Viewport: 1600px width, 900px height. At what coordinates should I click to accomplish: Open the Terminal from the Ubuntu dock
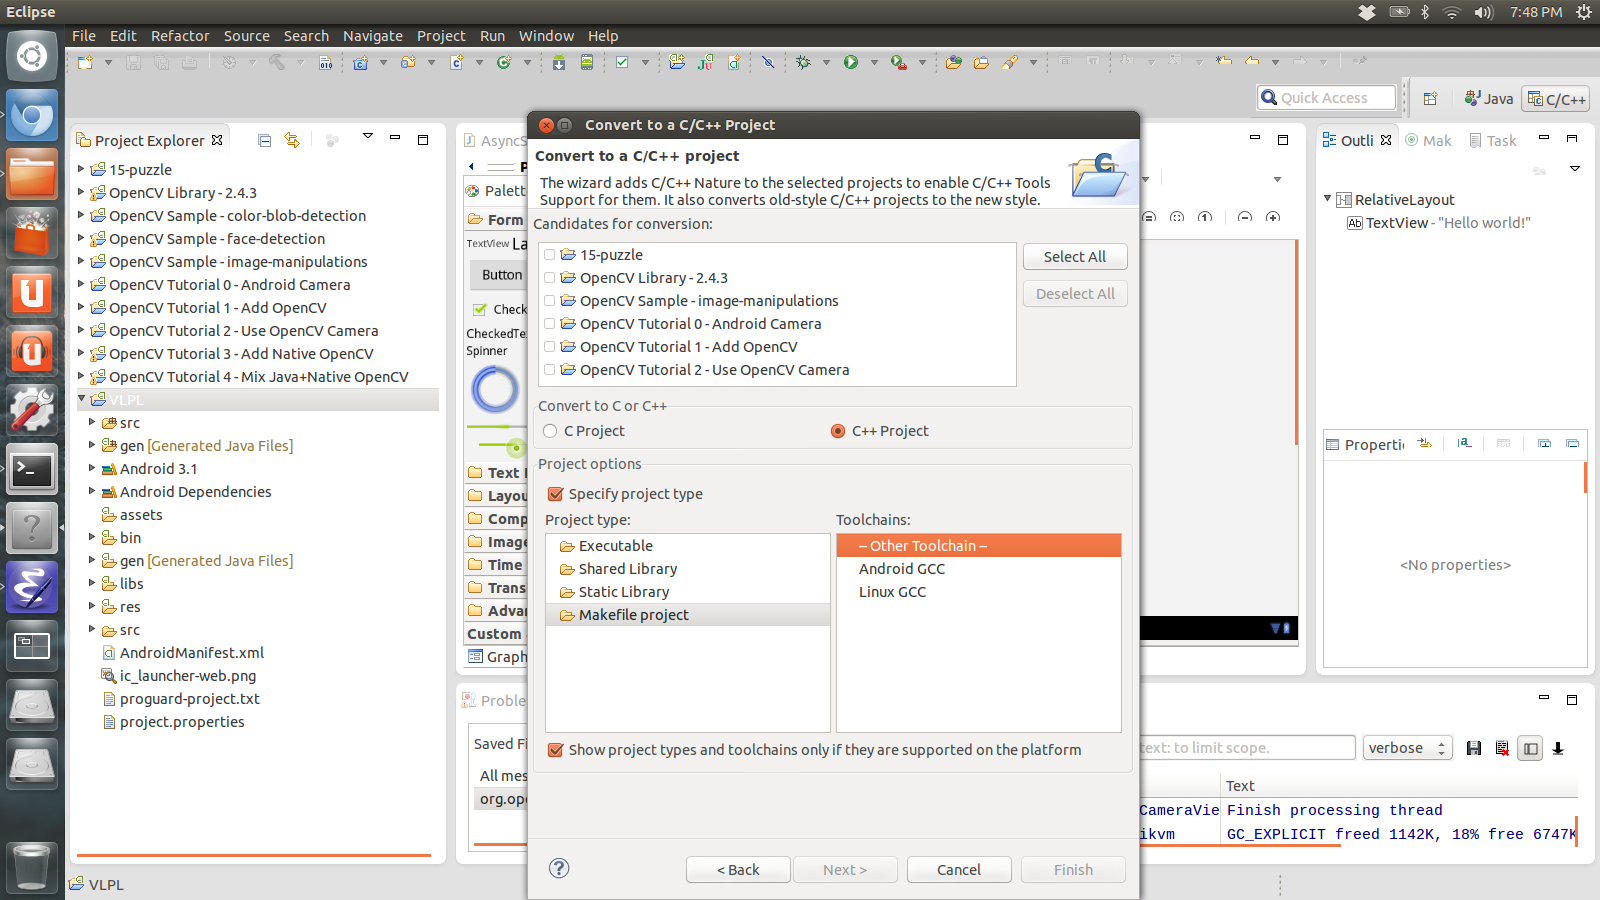coord(32,469)
